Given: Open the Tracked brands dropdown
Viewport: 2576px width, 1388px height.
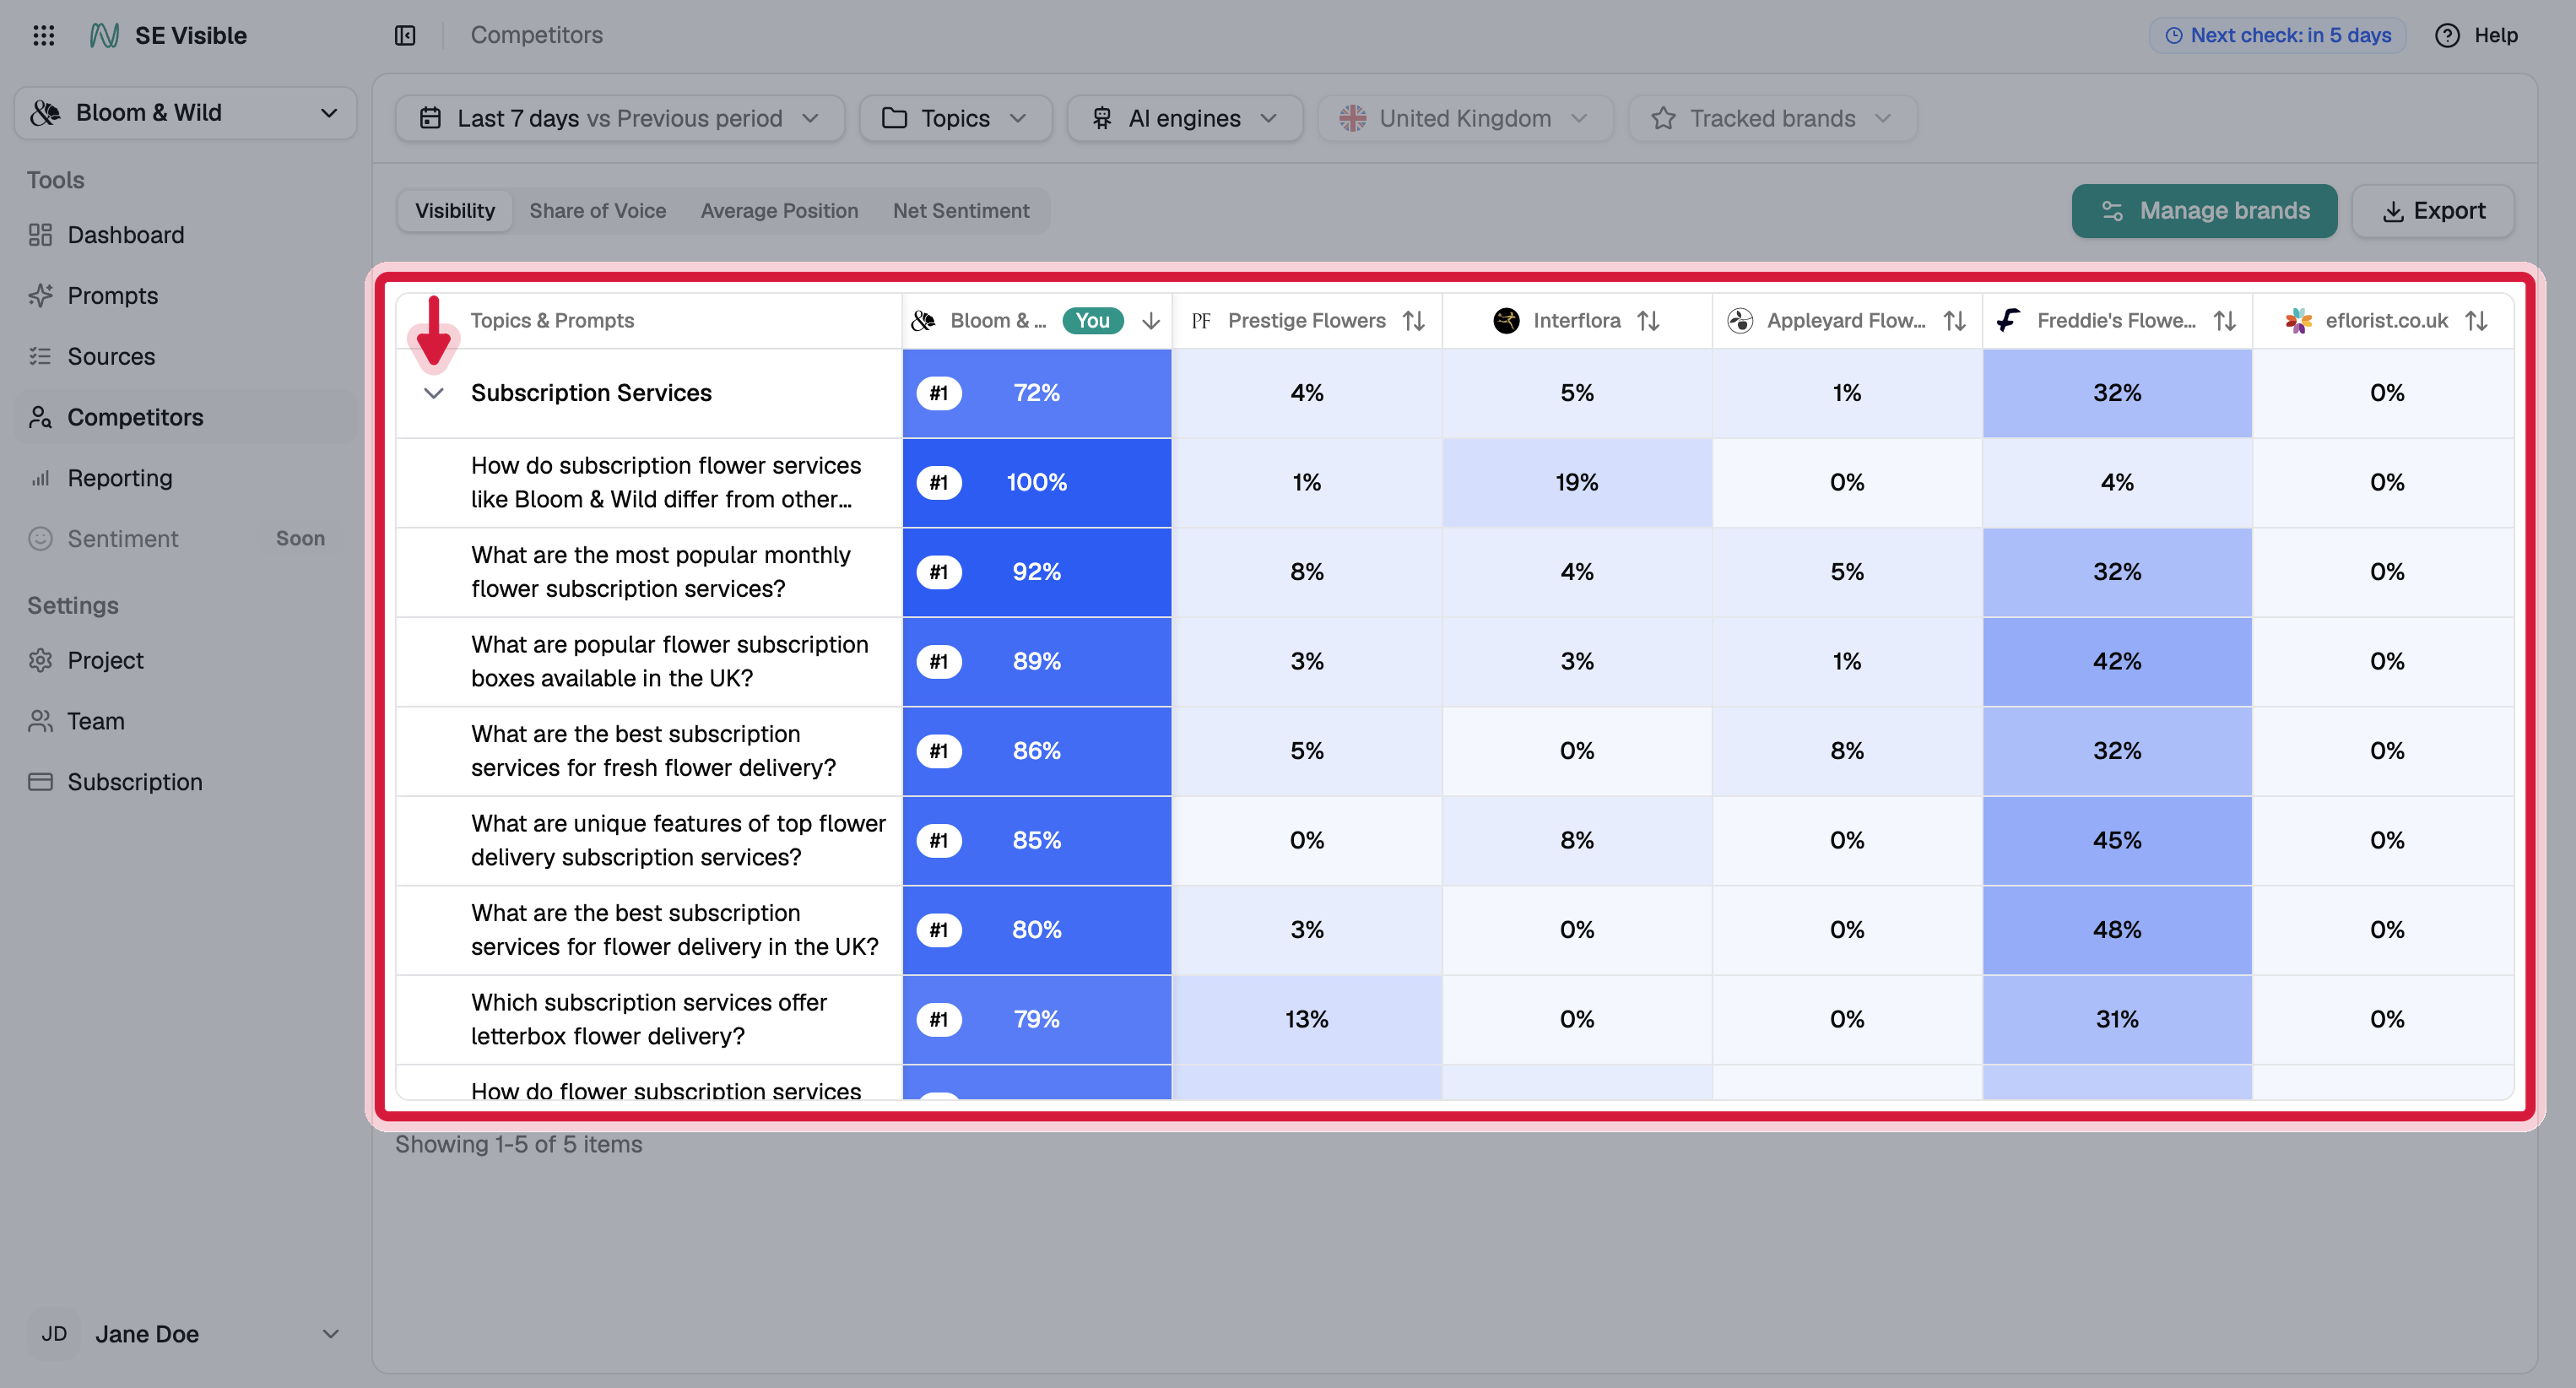Looking at the screenshot, I should 1772,118.
